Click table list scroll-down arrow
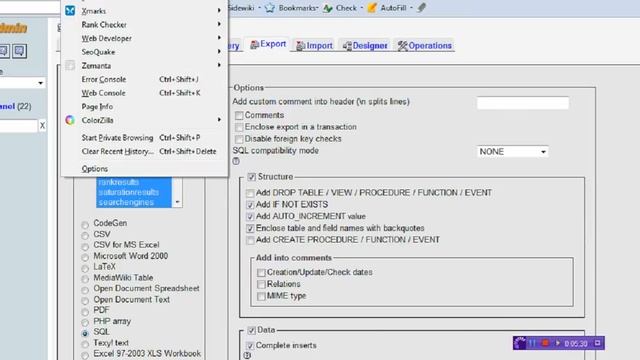 point(177,202)
